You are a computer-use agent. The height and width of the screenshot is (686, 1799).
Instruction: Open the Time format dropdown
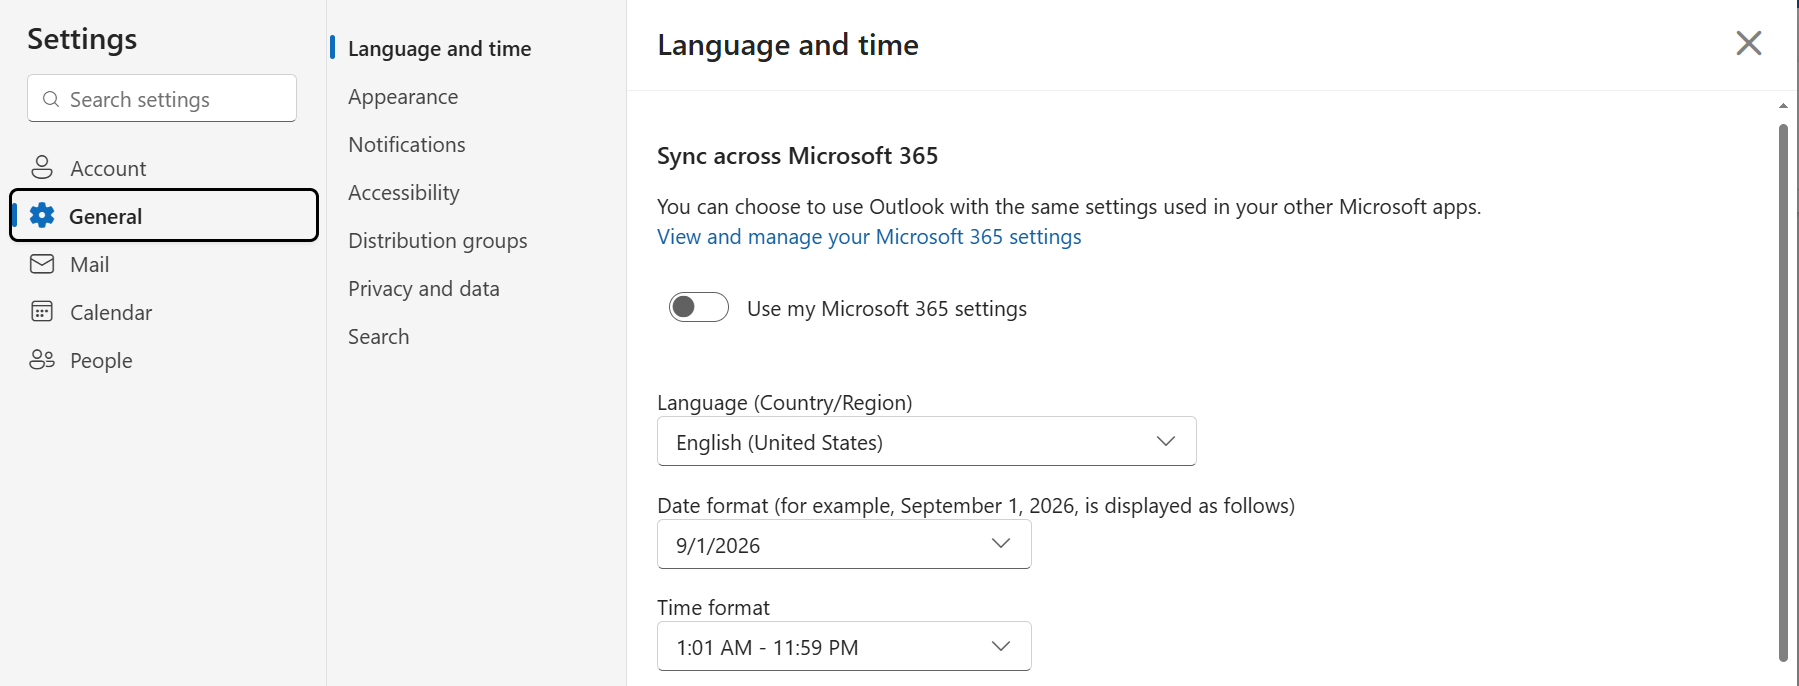click(844, 647)
